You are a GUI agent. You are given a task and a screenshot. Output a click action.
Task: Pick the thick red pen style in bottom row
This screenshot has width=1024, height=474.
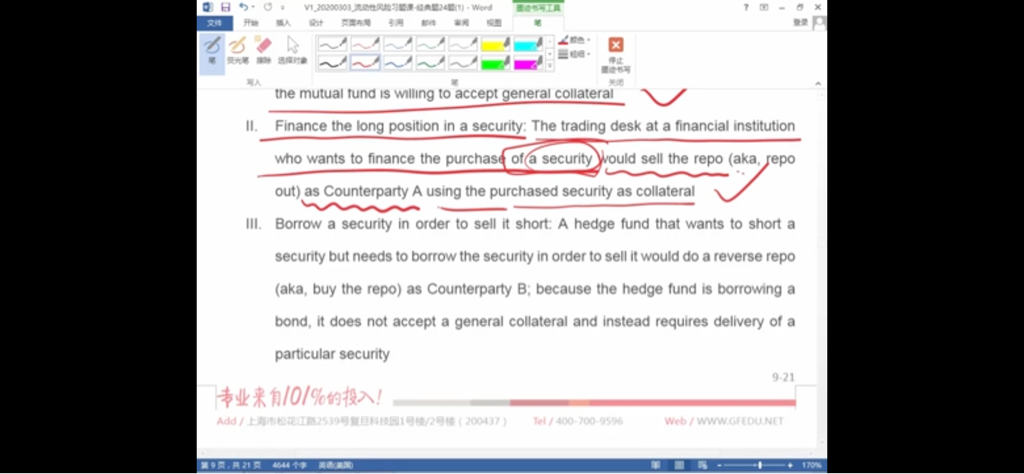pyautogui.click(x=365, y=63)
